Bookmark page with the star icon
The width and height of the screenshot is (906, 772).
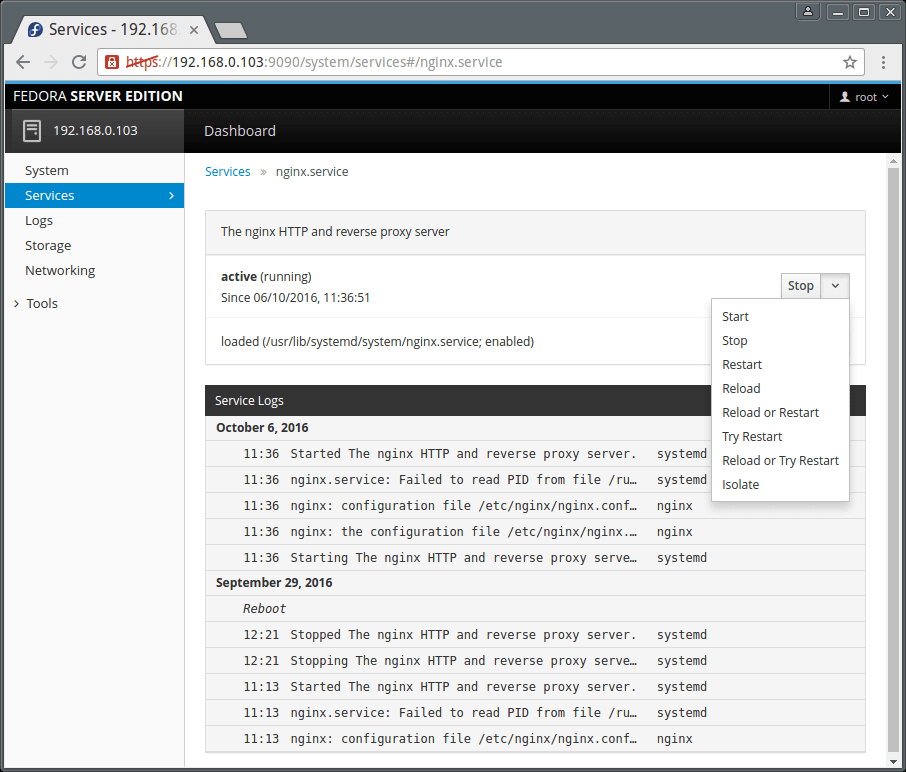click(849, 62)
